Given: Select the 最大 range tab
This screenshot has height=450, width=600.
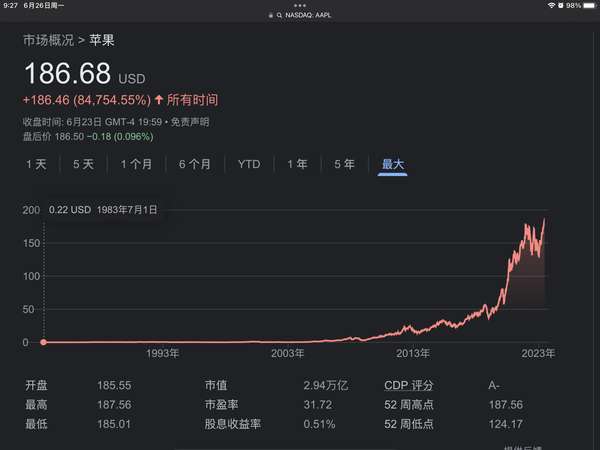Looking at the screenshot, I should coord(393,164).
